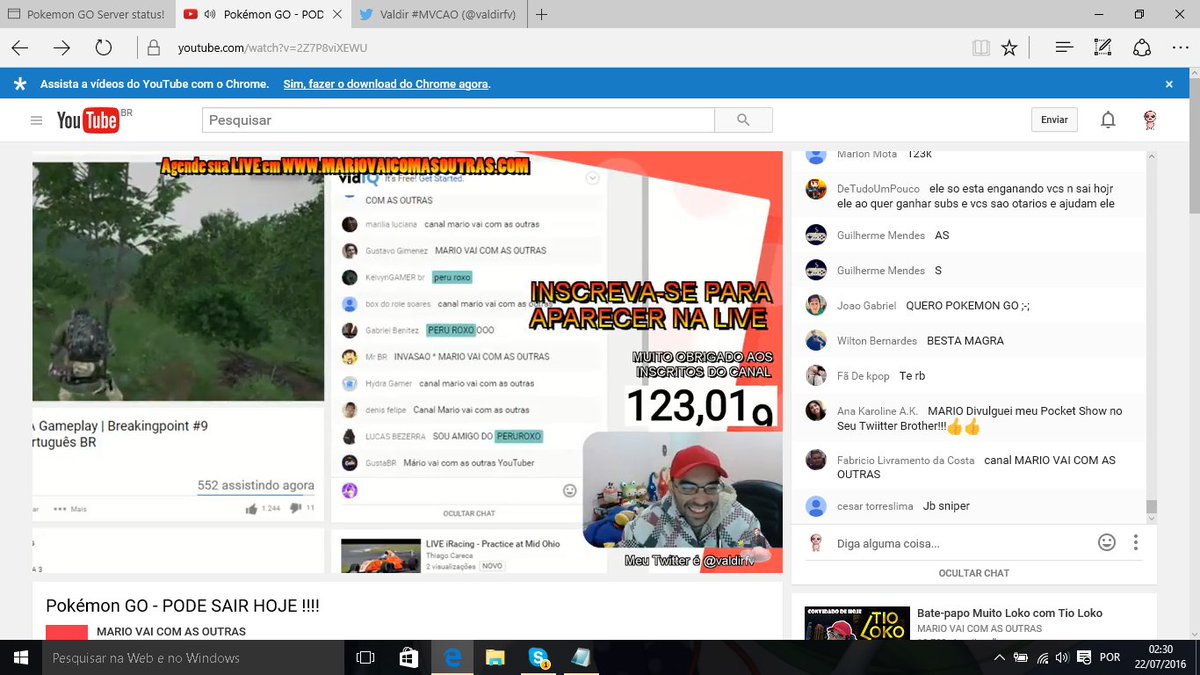The height and width of the screenshot is (675, 1200).
Task: Open DeTudoUmPouco's chat profile avatar
Action: pos(816,189)
